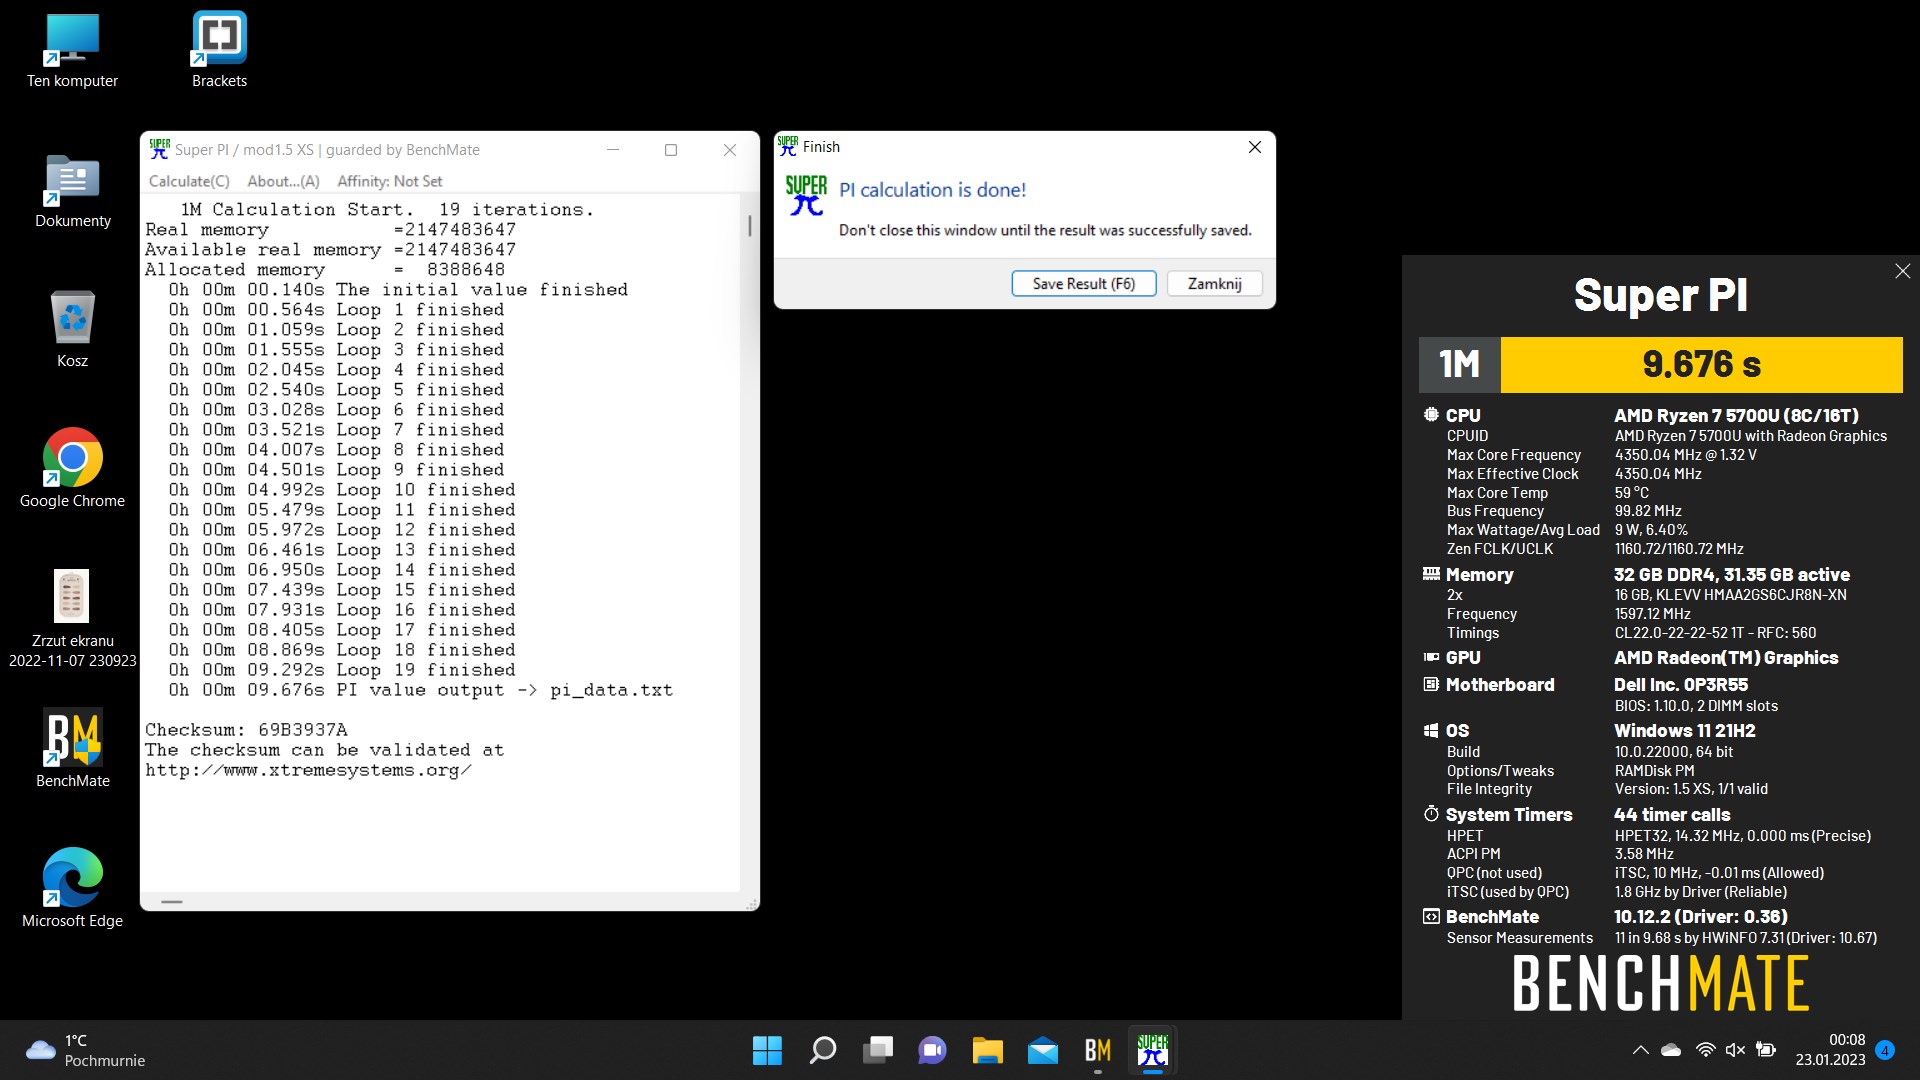This screenshot has width=1920, height=1080.
Task: Click 'PI calculation is done!' message
Action: tap(932, 190)
